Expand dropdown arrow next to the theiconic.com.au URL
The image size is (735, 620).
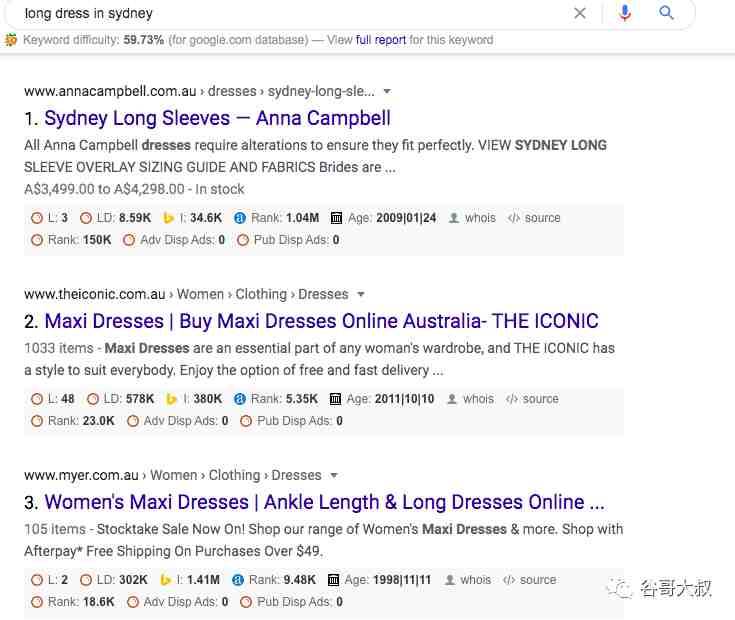[360, 295]
